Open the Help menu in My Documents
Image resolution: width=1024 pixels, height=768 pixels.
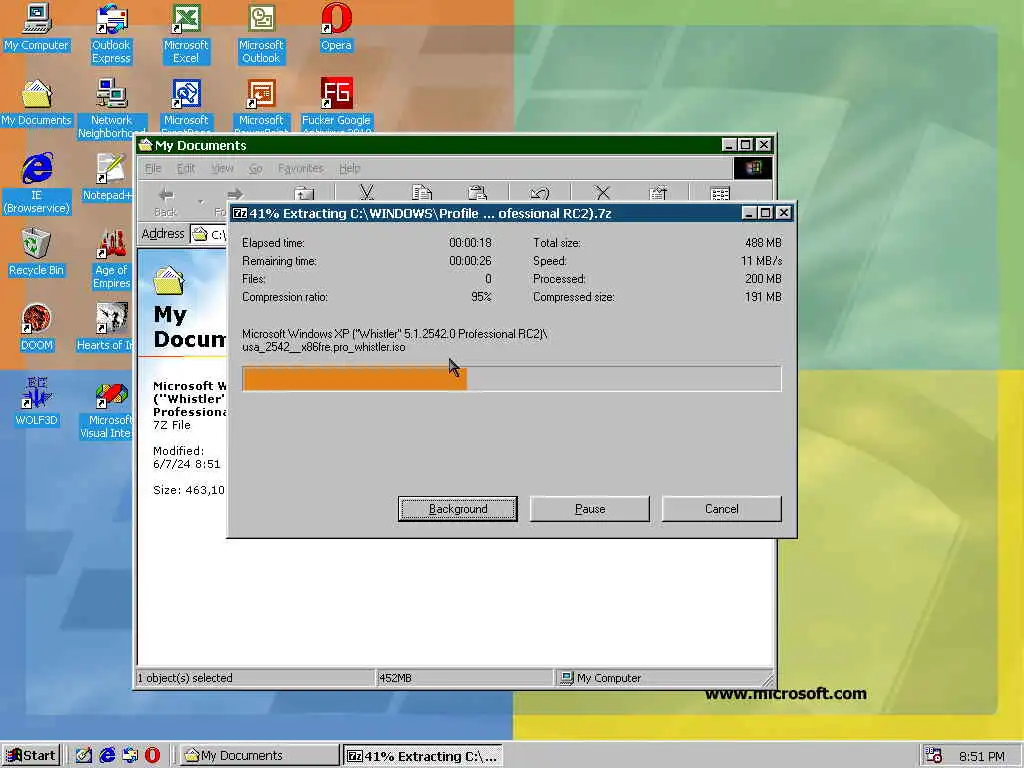click(349, 168)
